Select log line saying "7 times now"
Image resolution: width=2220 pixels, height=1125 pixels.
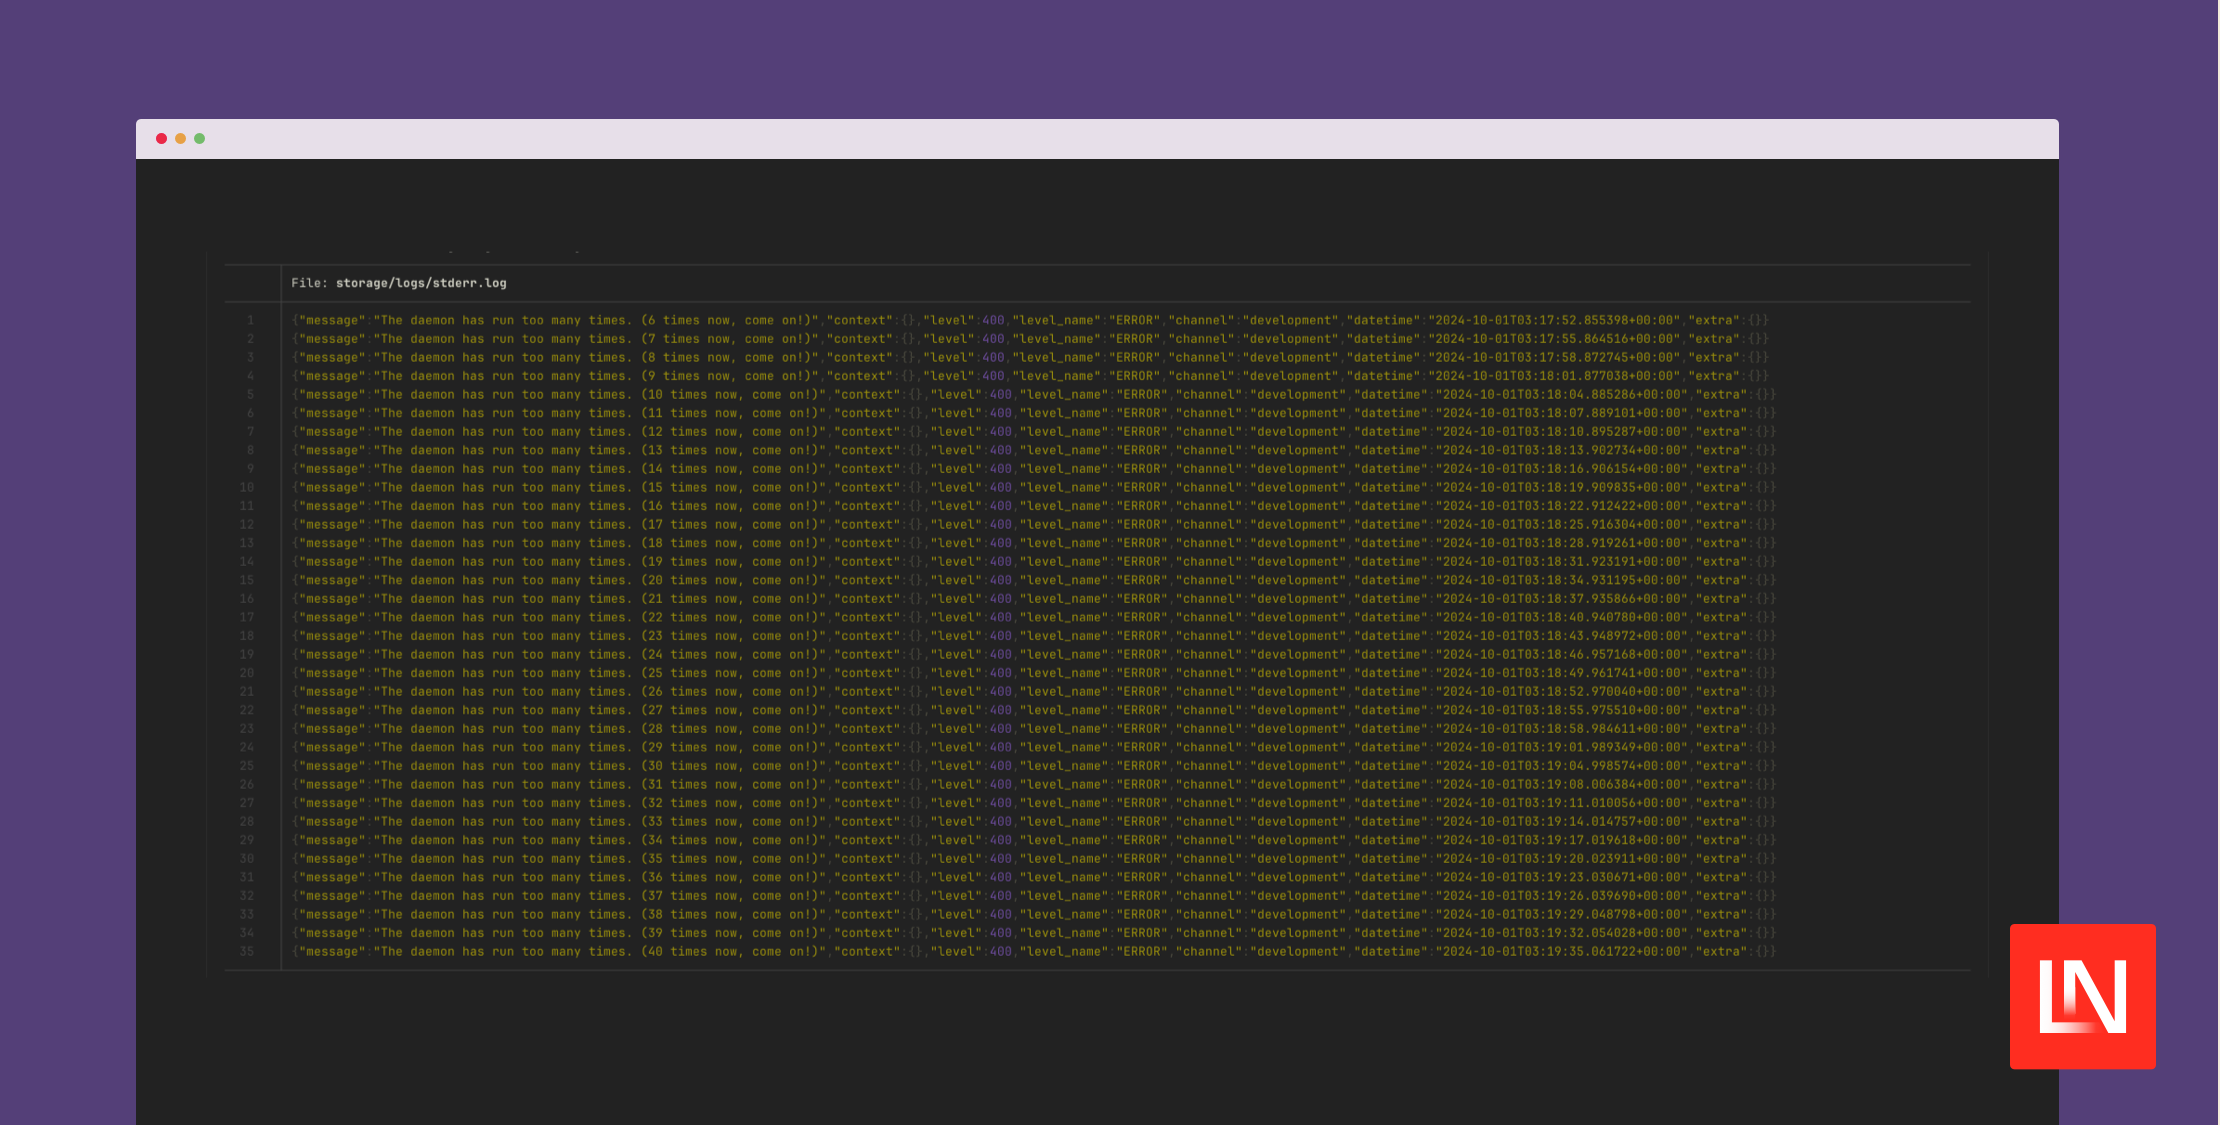click(x=1030, y=339)
